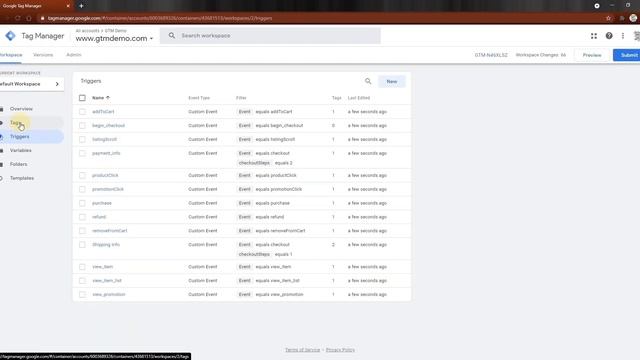
Task: Open the payment_info trigger
Action: click(x=106, y=153)
